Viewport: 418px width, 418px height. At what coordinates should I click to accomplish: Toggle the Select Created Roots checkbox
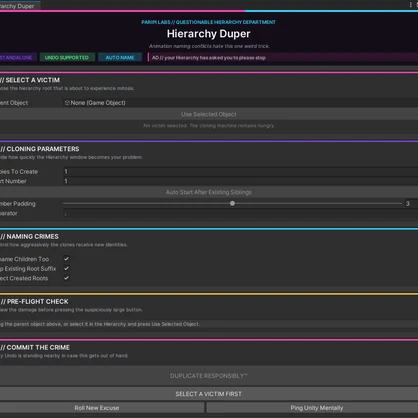pos(67,278)
